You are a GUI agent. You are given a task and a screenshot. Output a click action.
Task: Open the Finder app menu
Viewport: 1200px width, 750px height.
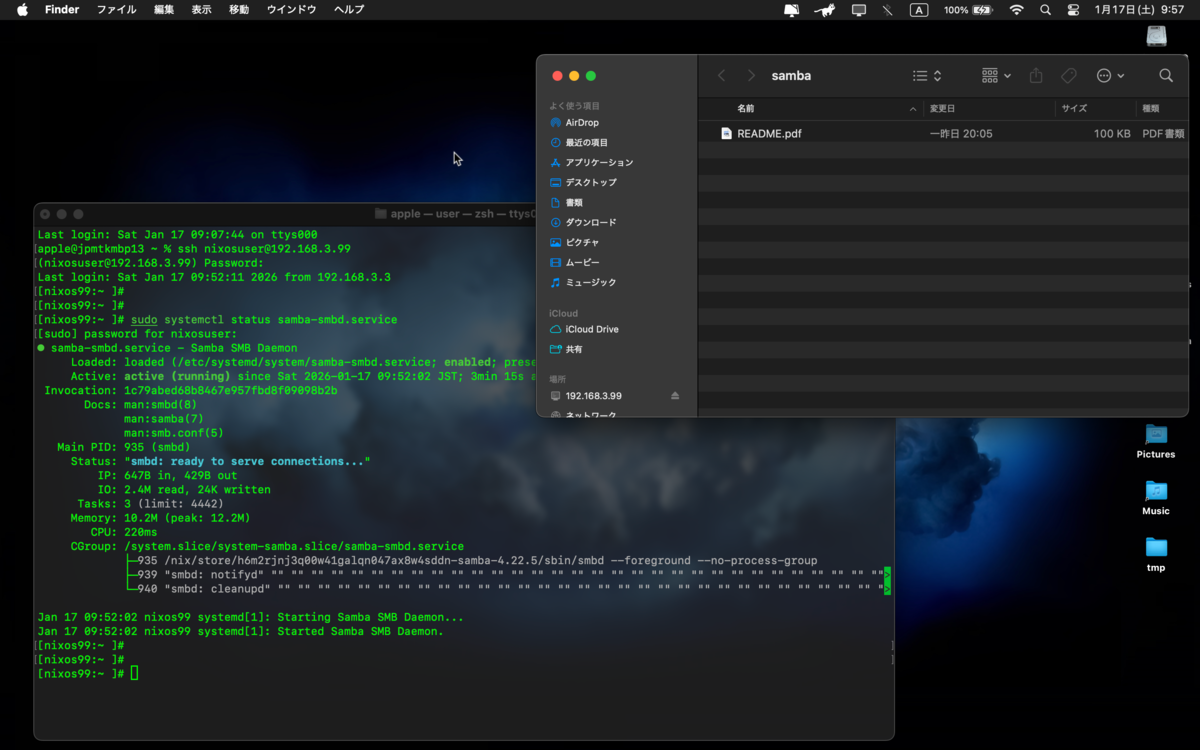click(x=62, y=10)
